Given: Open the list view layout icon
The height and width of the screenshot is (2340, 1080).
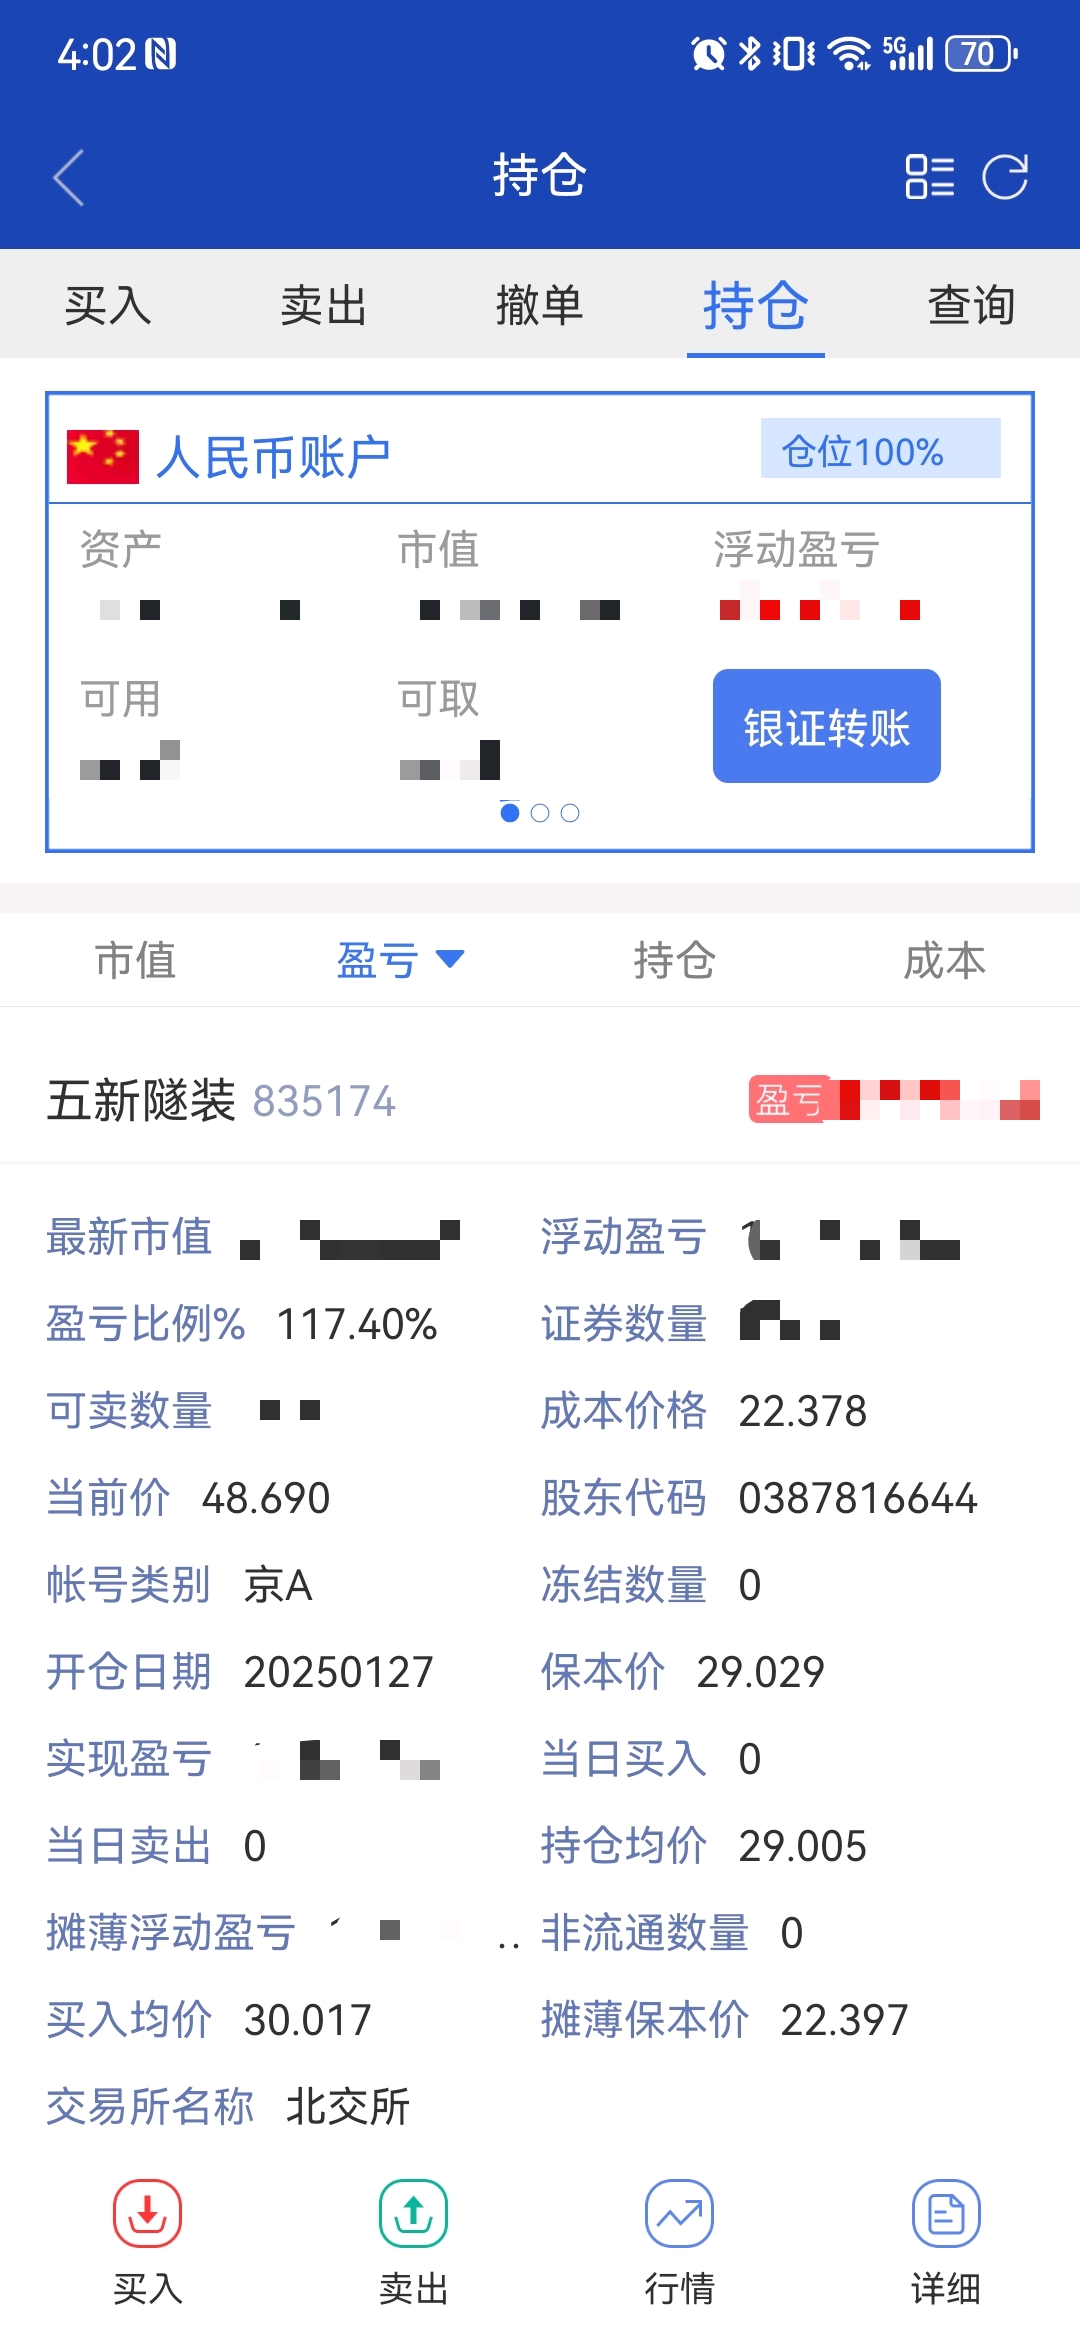Looking at the screenshot, I should [930, 177].
